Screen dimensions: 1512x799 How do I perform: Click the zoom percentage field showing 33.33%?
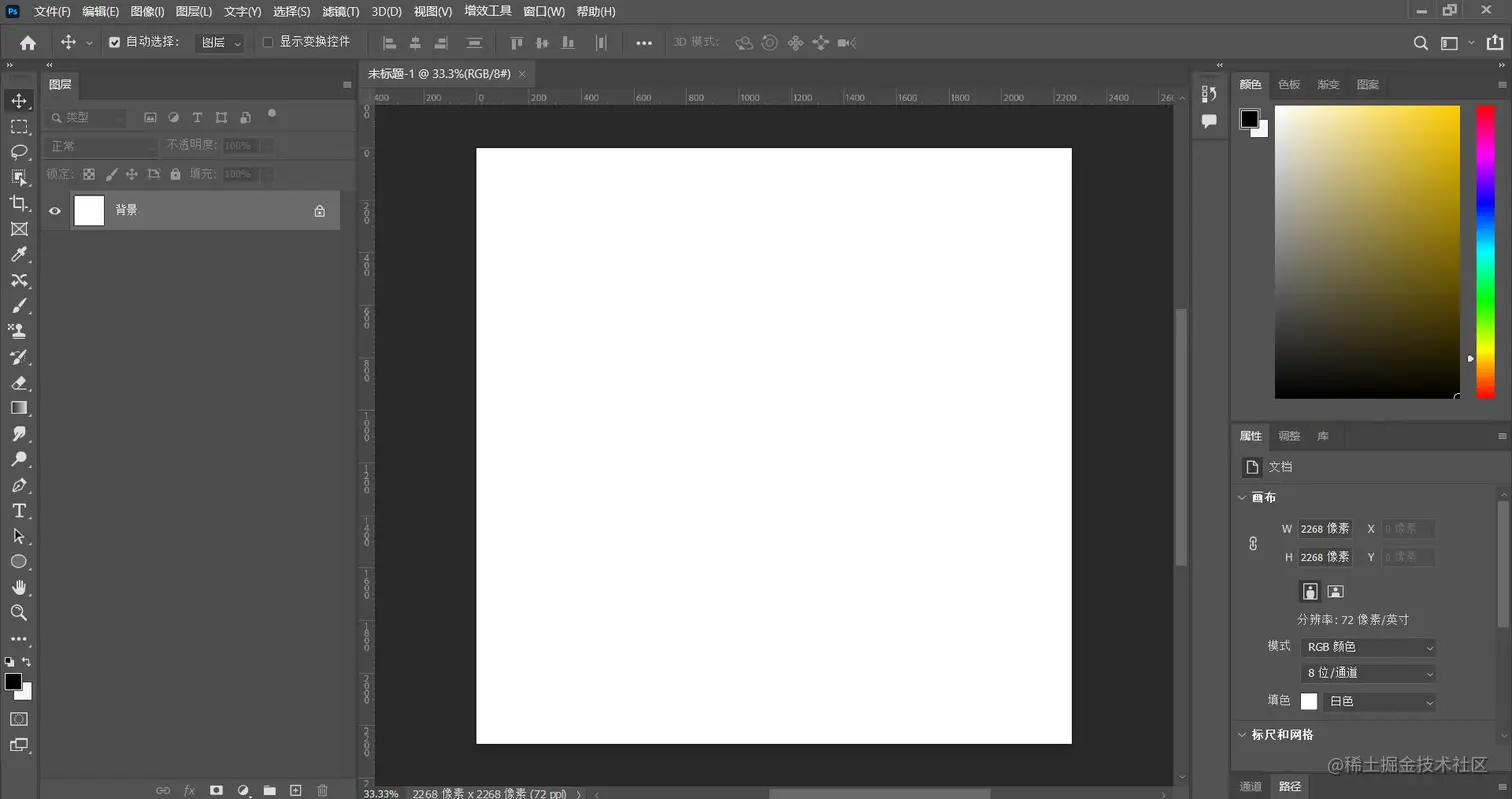coord(380,792)
